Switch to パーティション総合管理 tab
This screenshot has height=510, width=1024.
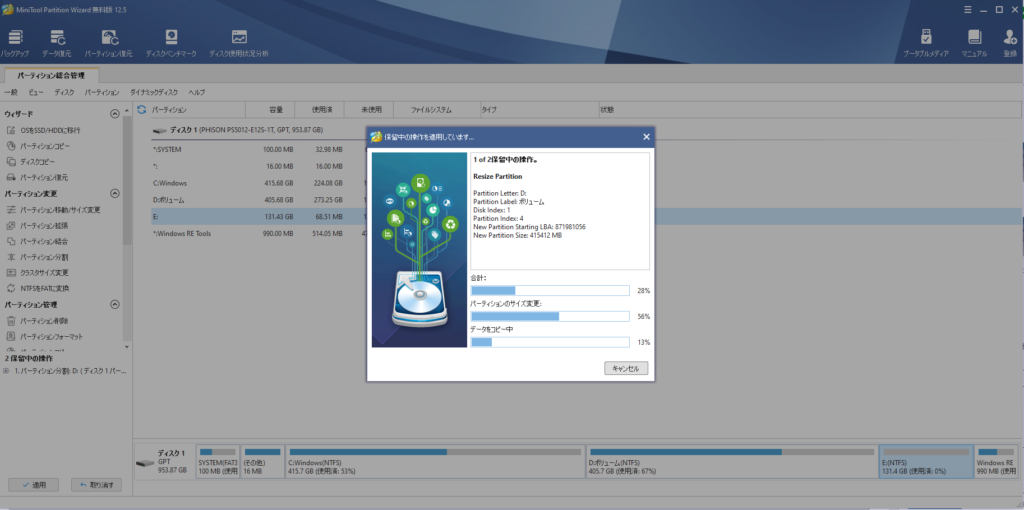[51, 76]
